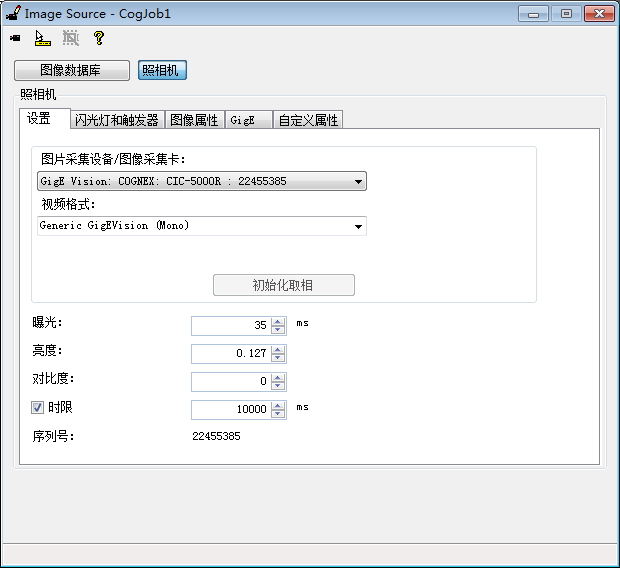Image resolution: width=620 pixels, height=568 pixels.
Task: Increase the 曝光 exposure with the up arrow
Action: (278, 322)
